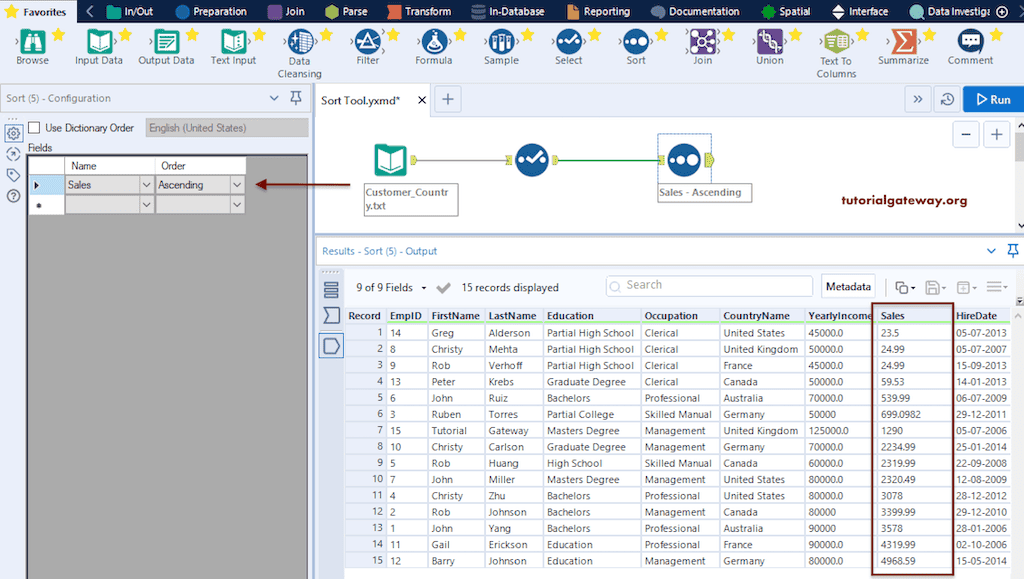Select the Sort node on canvas

coord(682,159)
